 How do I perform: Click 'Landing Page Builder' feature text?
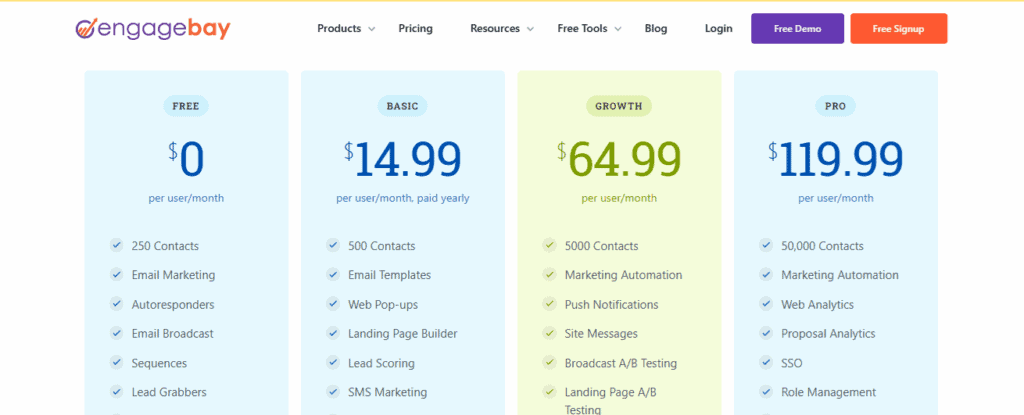tap(402, 334)
